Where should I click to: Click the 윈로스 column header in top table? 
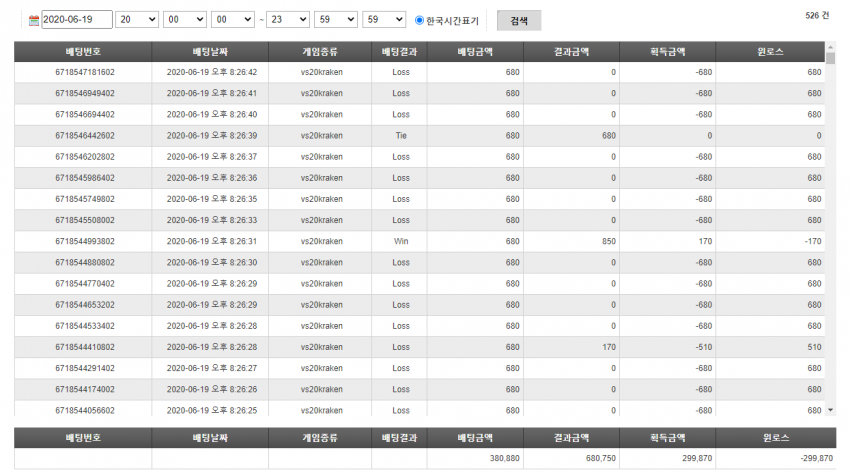click(770, 52)
